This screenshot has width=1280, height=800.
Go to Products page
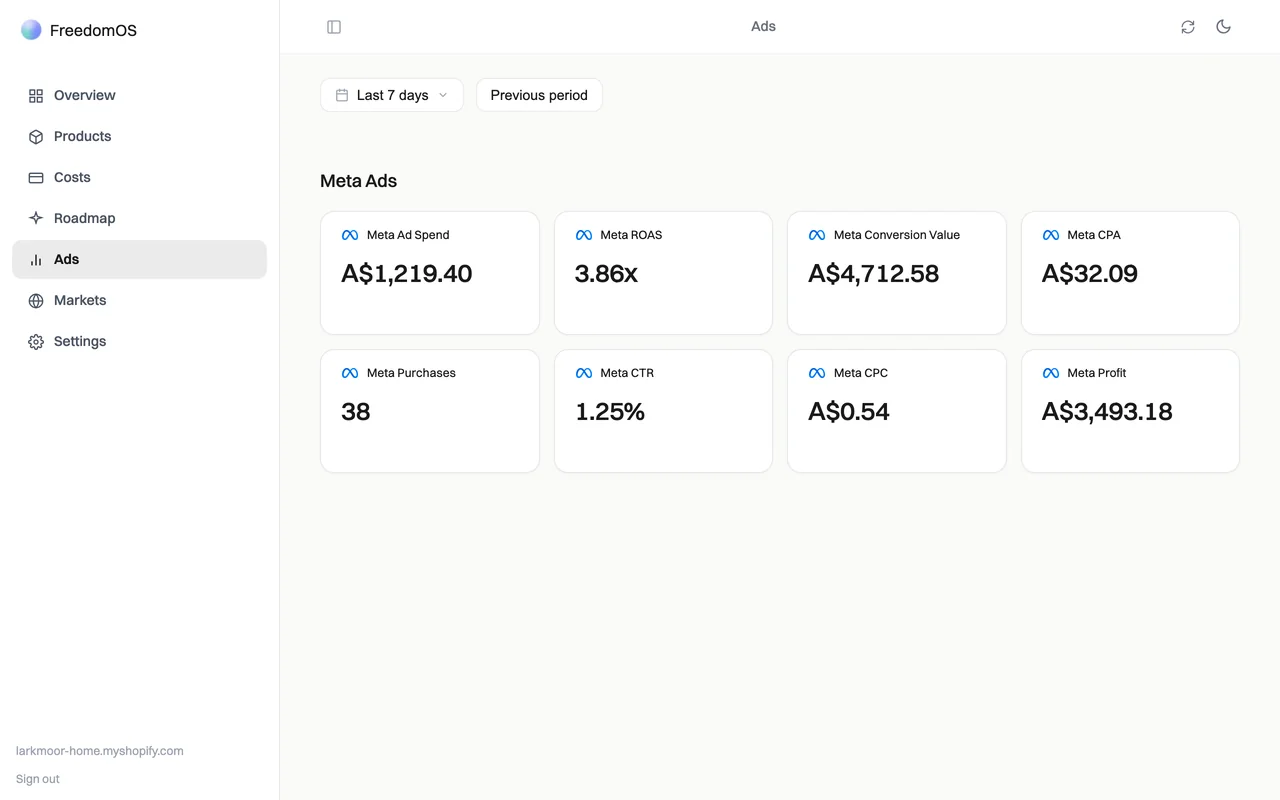pyautogui.click(x=139, y=137)
